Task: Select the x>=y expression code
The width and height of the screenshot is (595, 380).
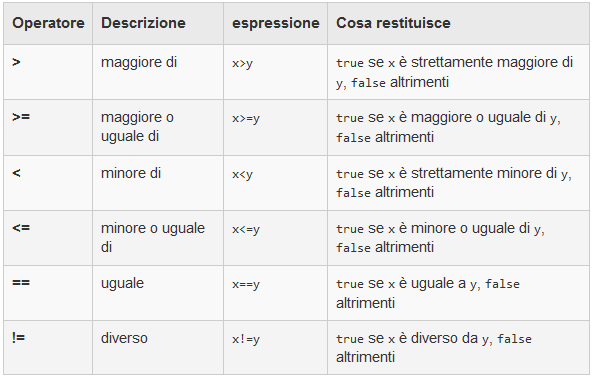Action: (246, 118)
